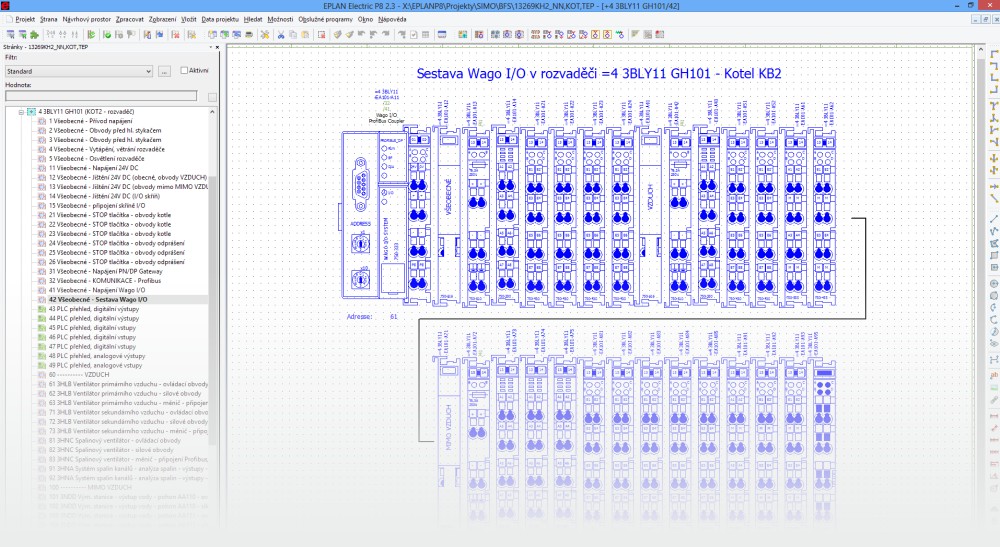Click the green triangle icon in toolbar

(x=91, y=34)
